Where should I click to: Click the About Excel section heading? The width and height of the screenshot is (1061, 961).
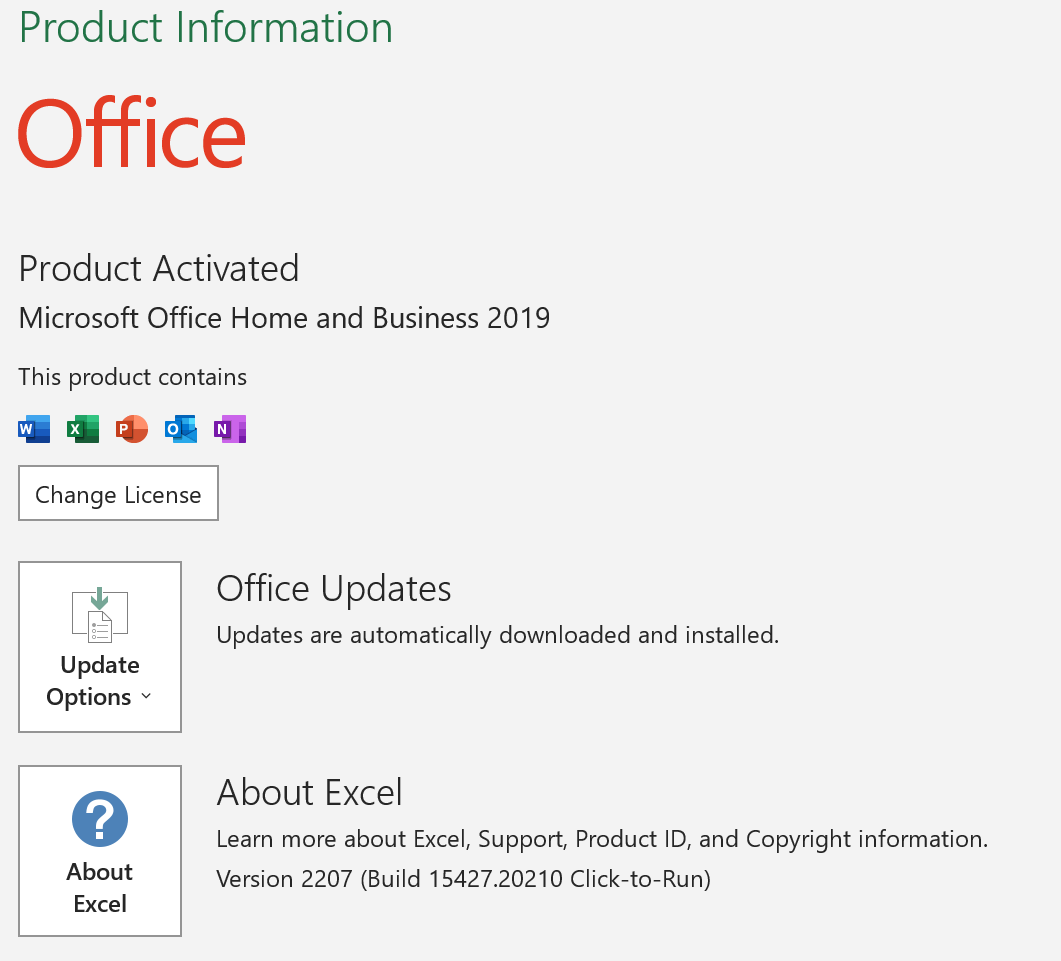coord(309,792)
